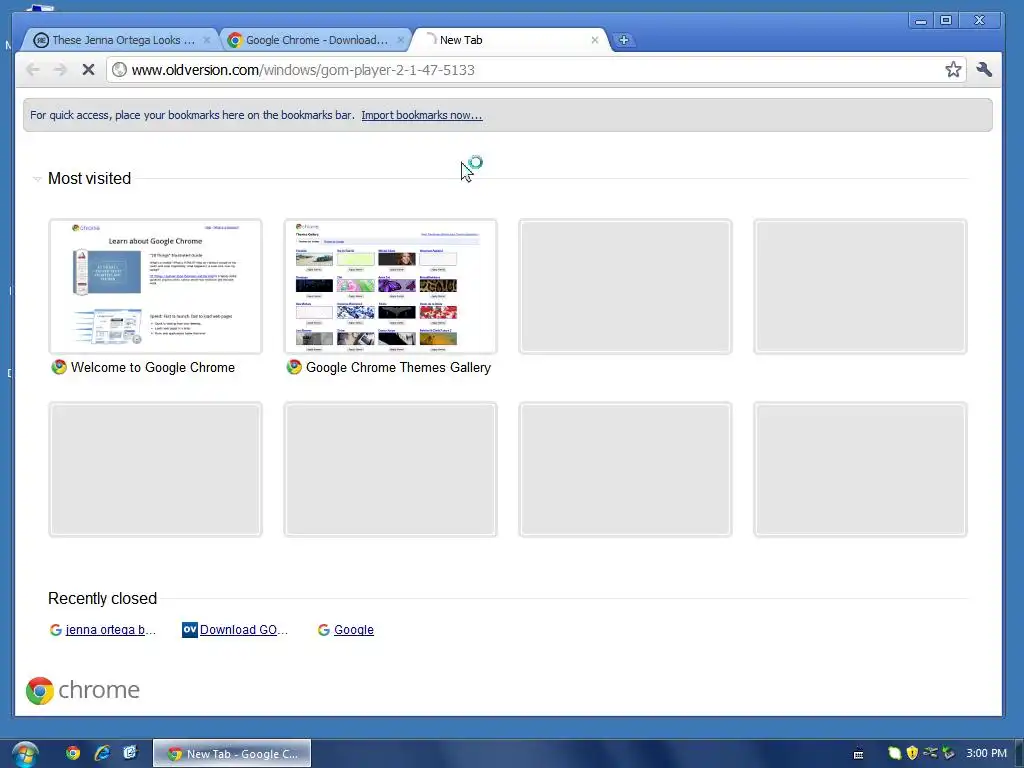Click the oldversion.com address bar

click(536, 70)
